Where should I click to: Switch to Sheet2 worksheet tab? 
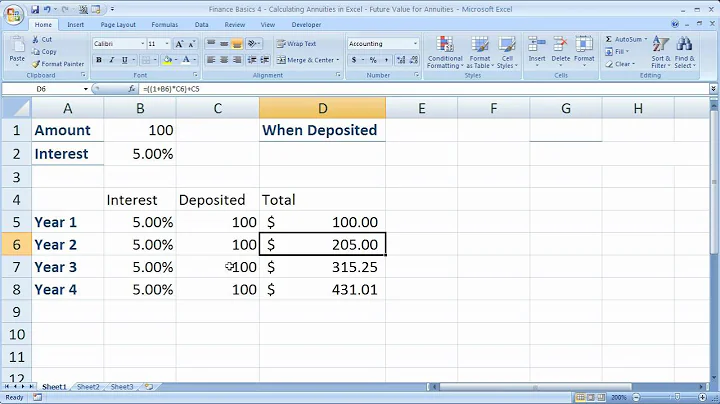click(88, 387)
